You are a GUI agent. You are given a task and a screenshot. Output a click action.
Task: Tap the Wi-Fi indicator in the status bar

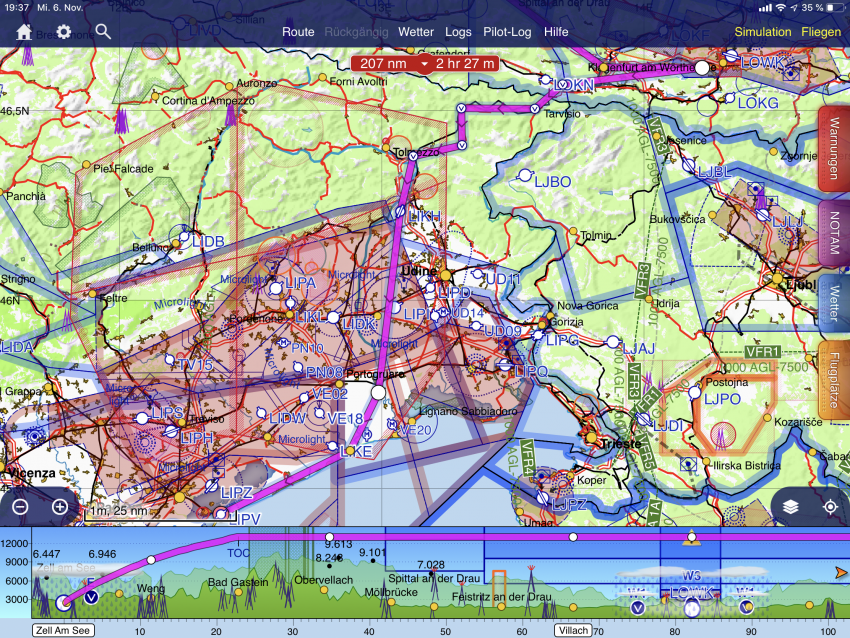(781, 8)
